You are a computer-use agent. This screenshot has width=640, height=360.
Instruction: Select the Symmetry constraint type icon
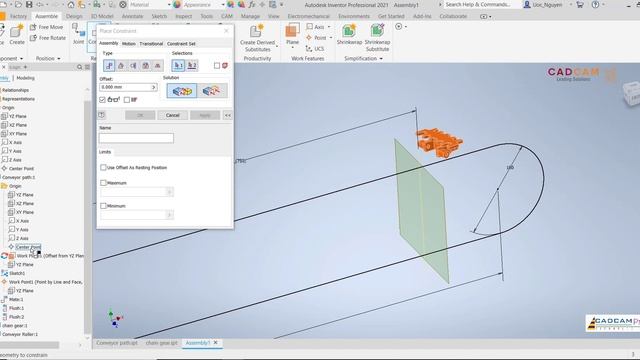[158, 65]
